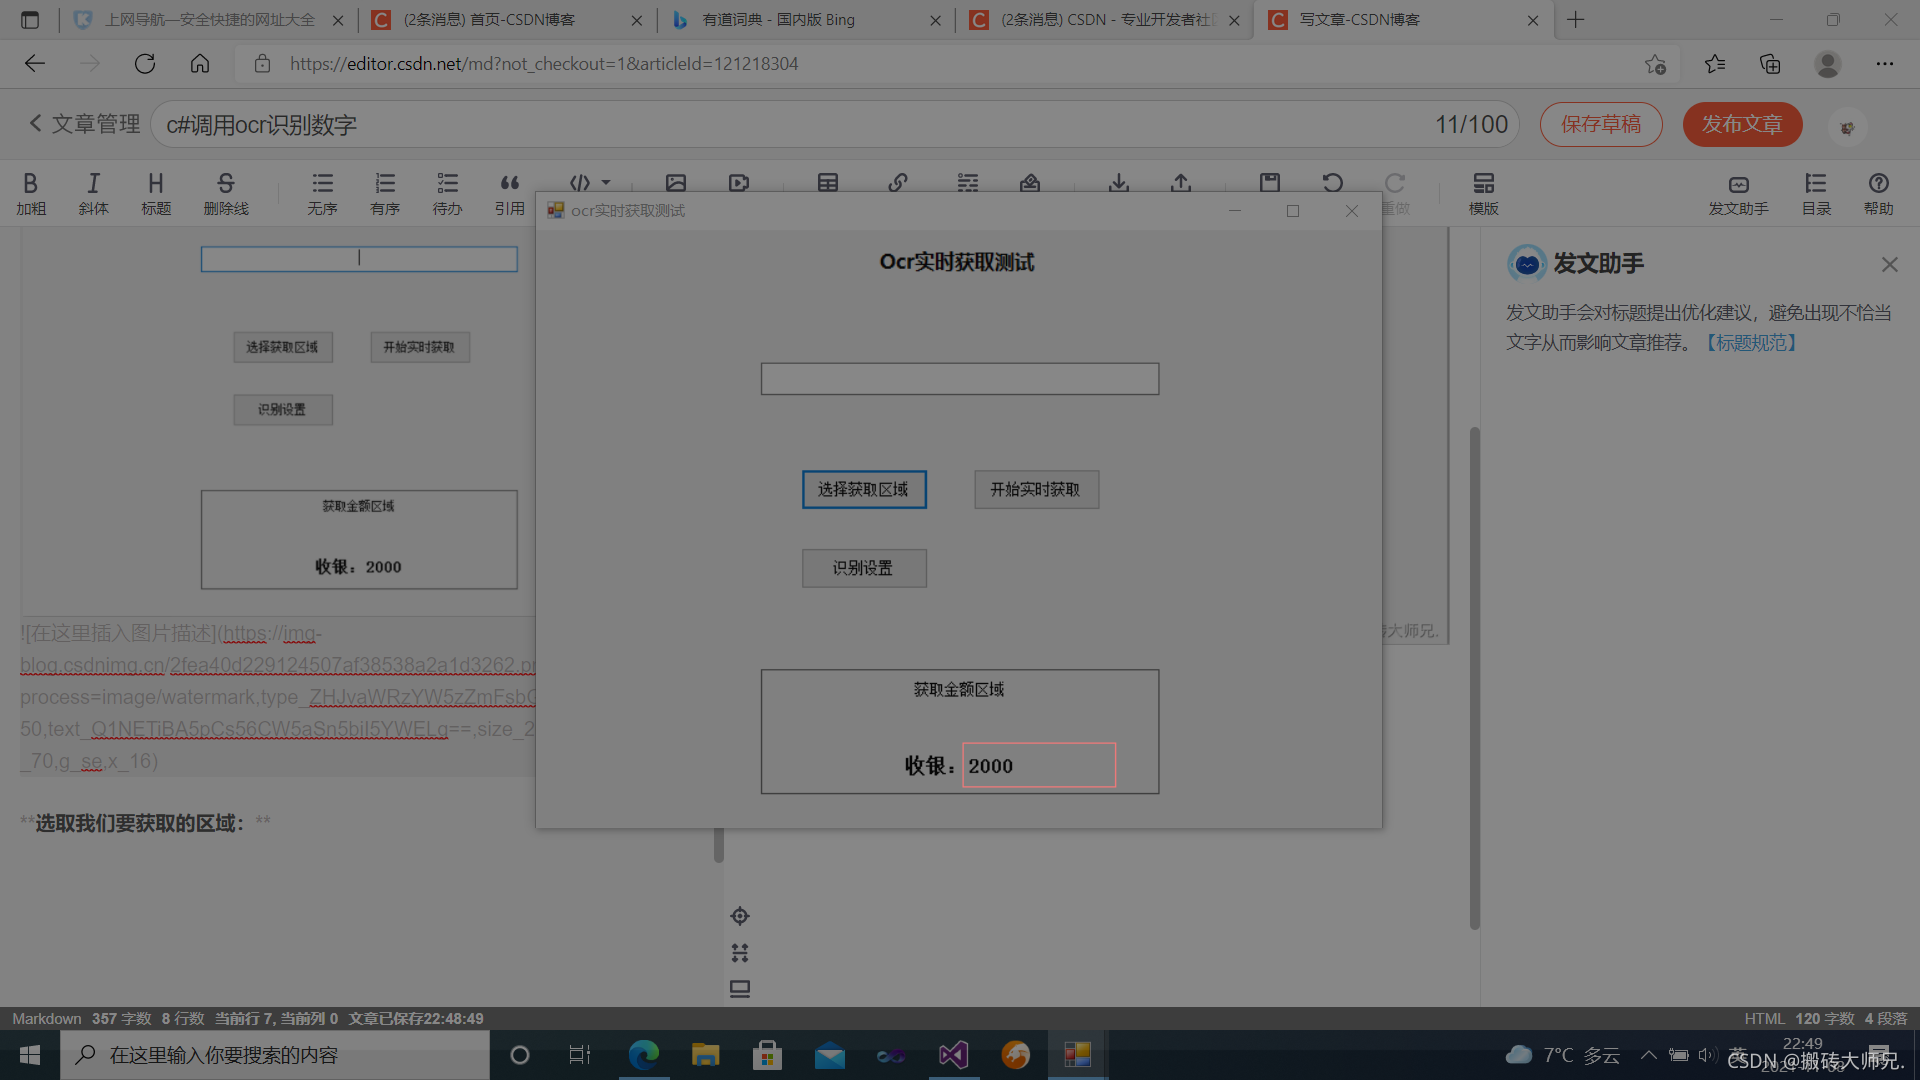Open the code block language dropdown arrow

pos(606,183)
